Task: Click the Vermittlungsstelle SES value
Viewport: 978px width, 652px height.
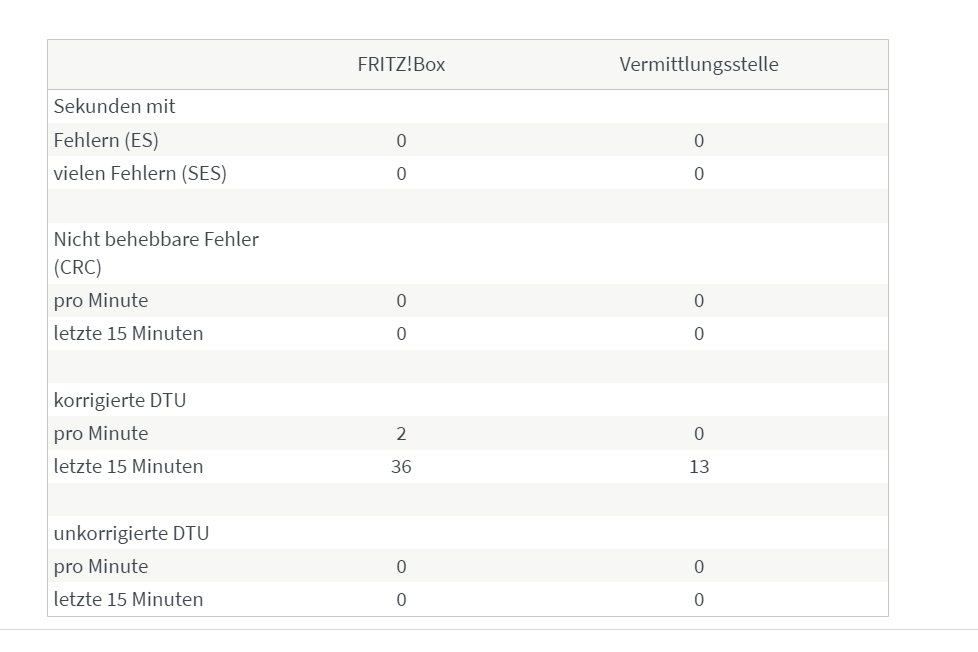Action: (x=699, y=173)
